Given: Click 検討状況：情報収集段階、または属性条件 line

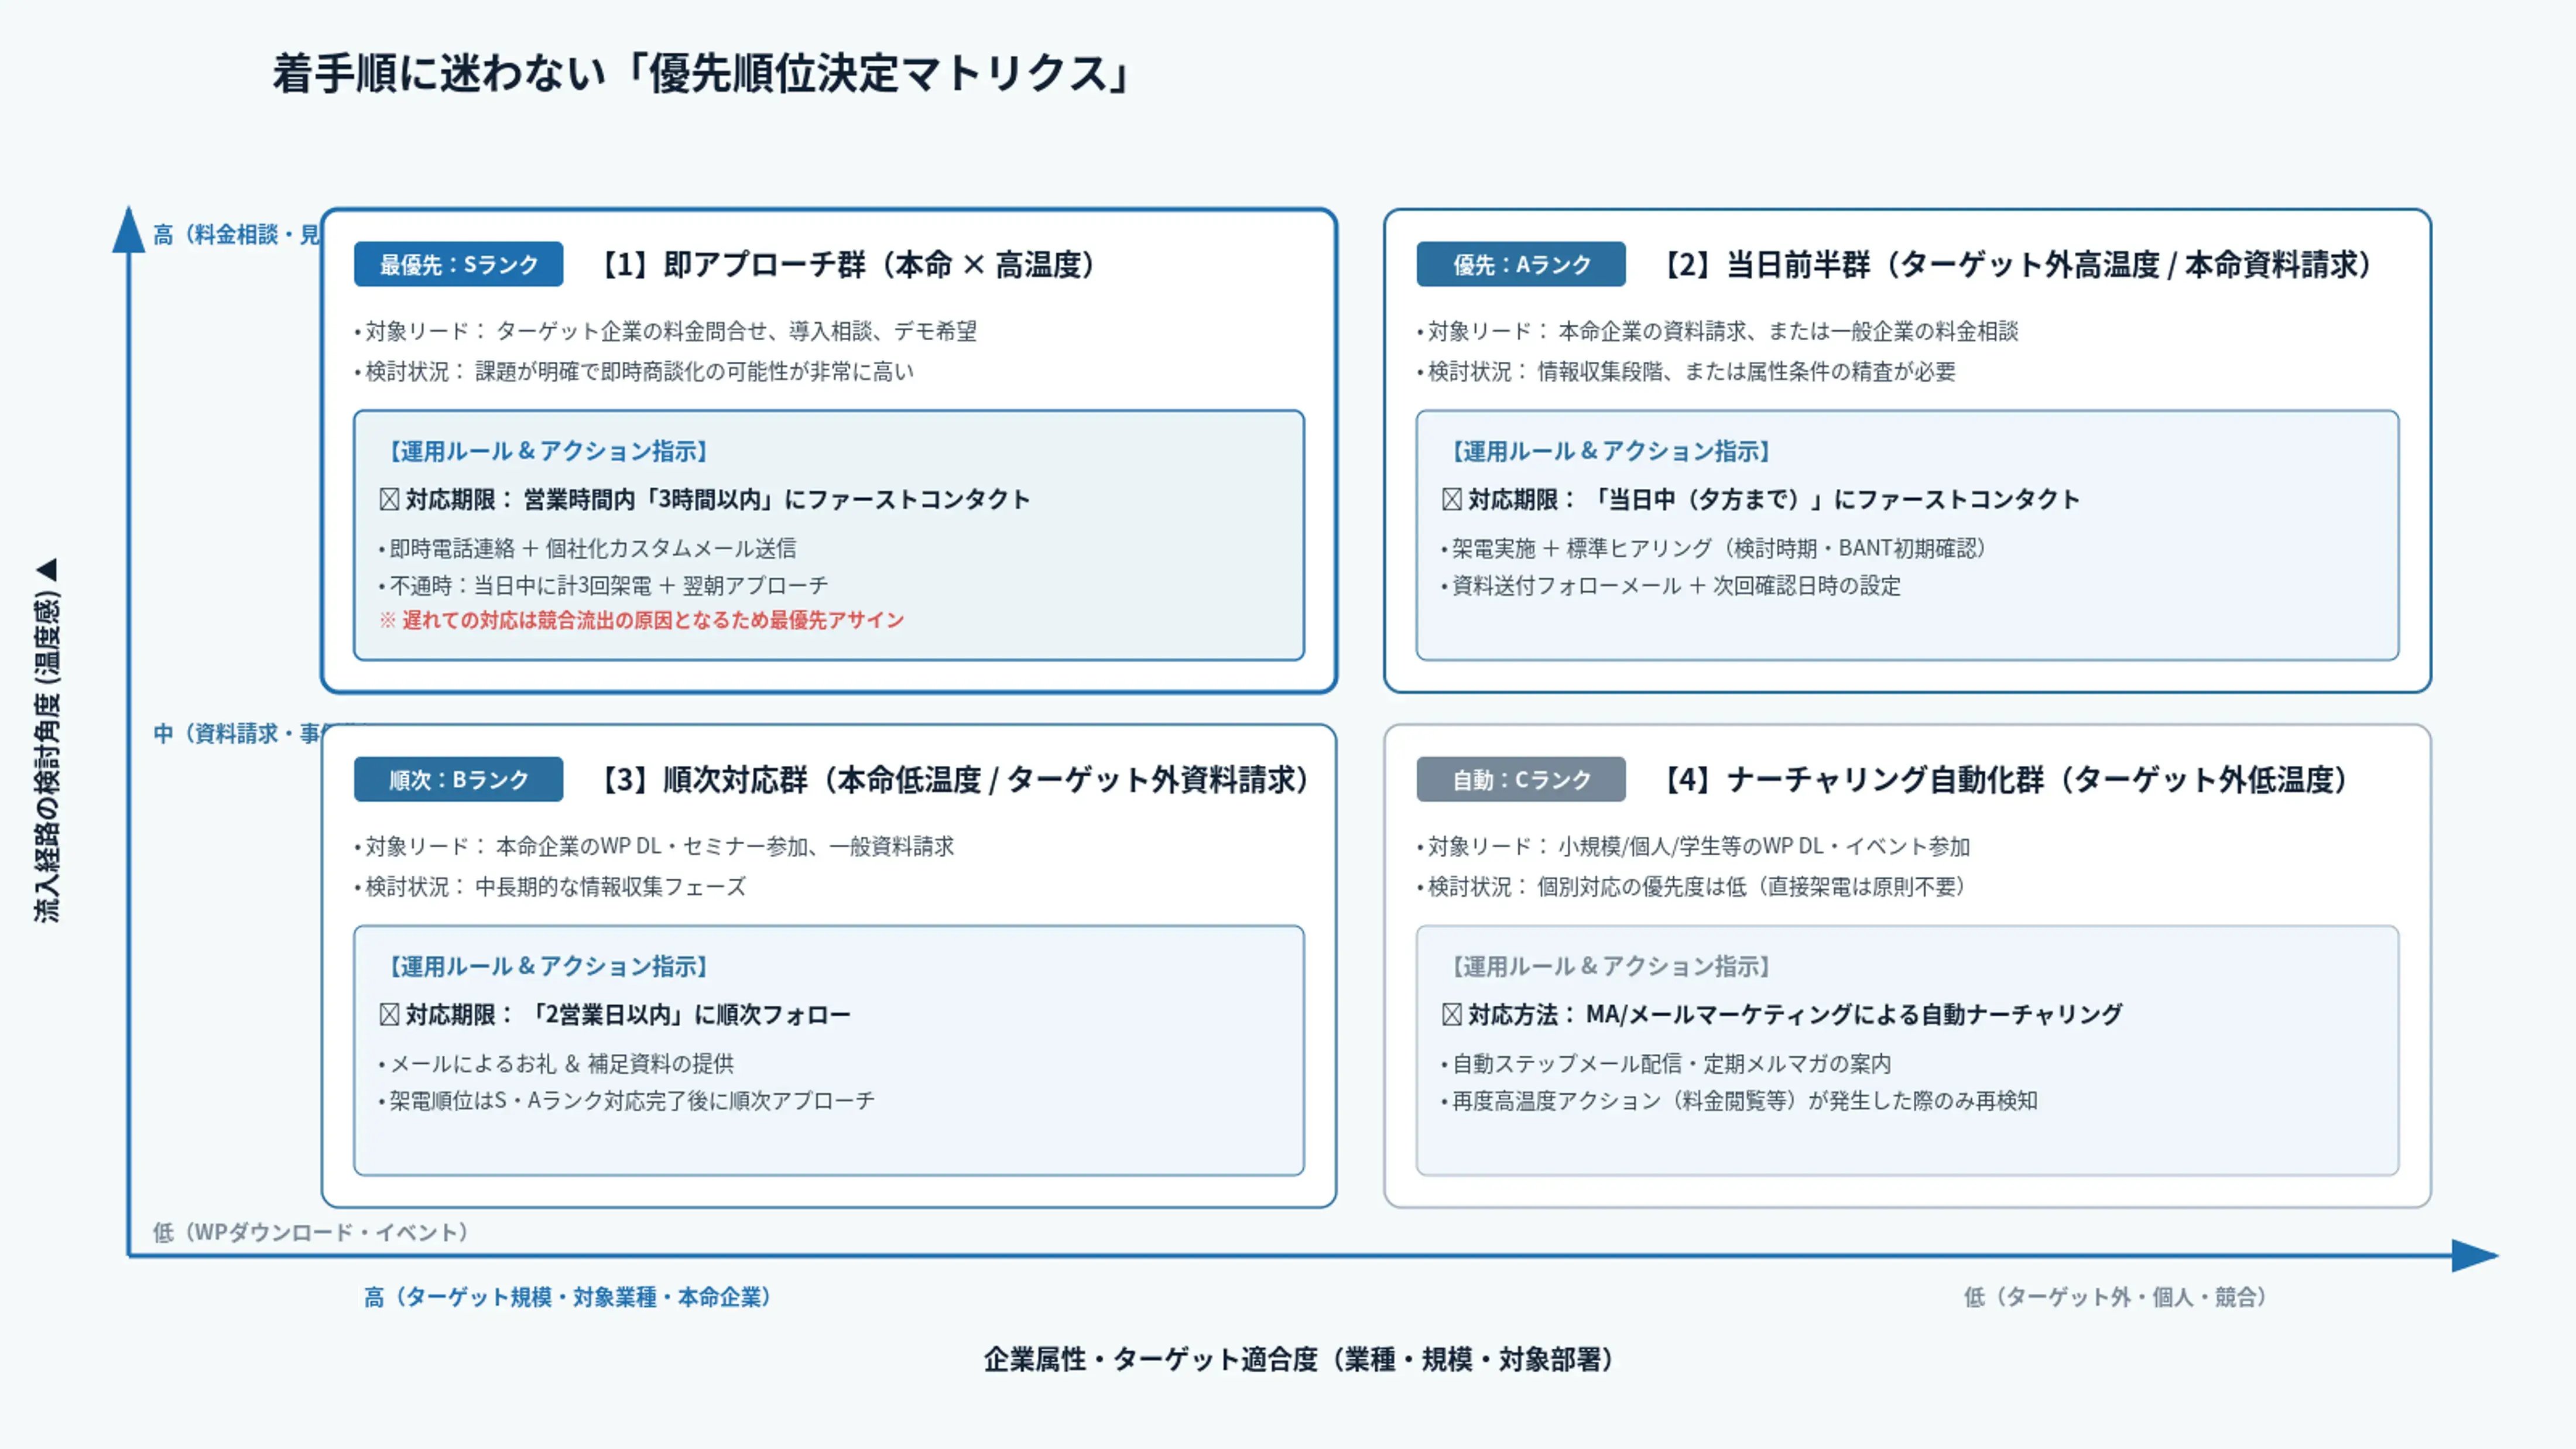Looking at the screenshot, I should pos(1686,371).
